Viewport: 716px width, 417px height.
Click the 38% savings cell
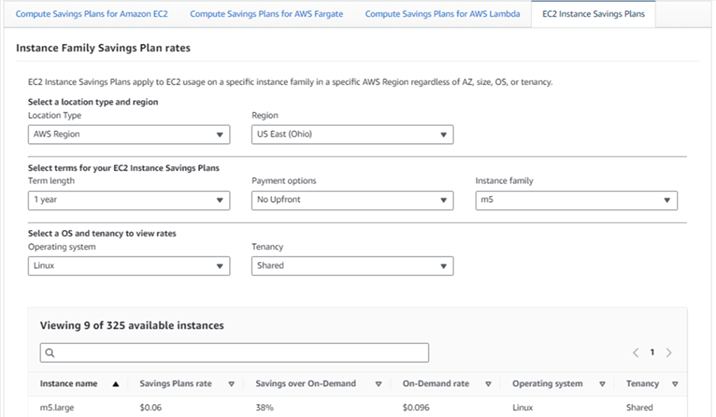pyautogui.click(x=264, y=407)
